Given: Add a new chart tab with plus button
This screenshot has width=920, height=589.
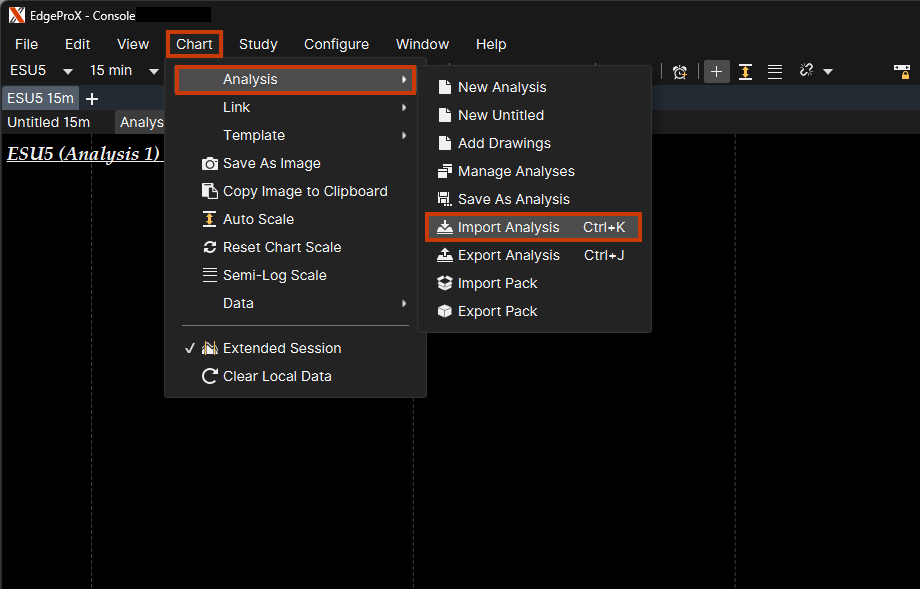Looking at the screenshot, I should tap(92, 98).
